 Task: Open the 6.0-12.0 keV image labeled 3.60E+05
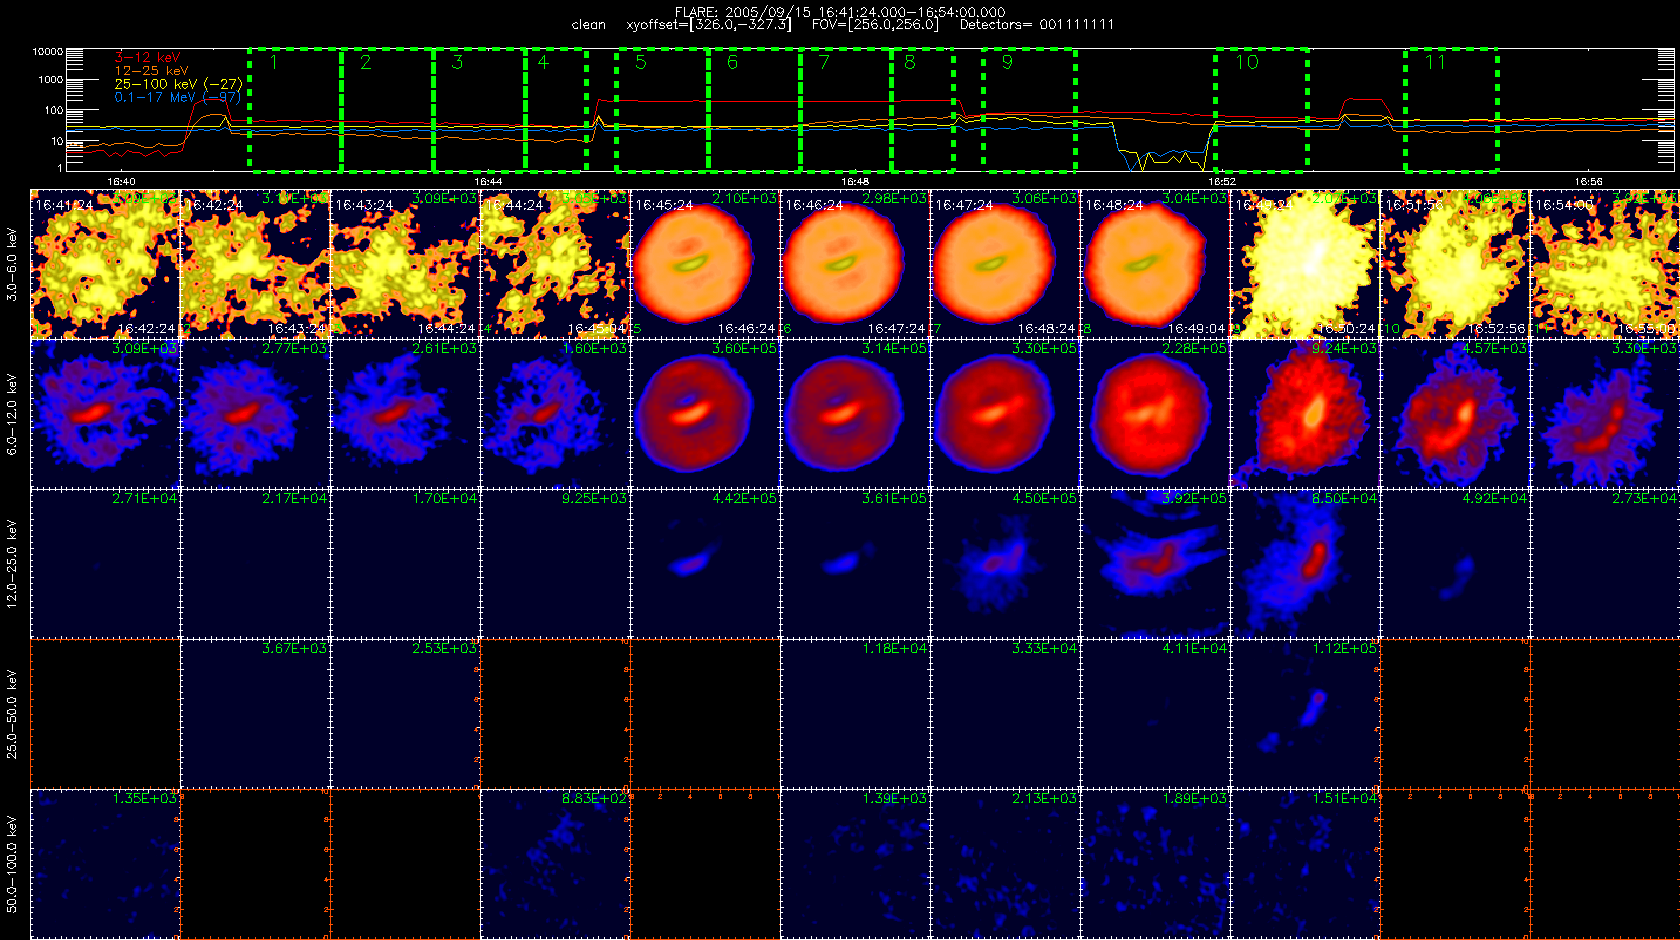tap(705, 414)
